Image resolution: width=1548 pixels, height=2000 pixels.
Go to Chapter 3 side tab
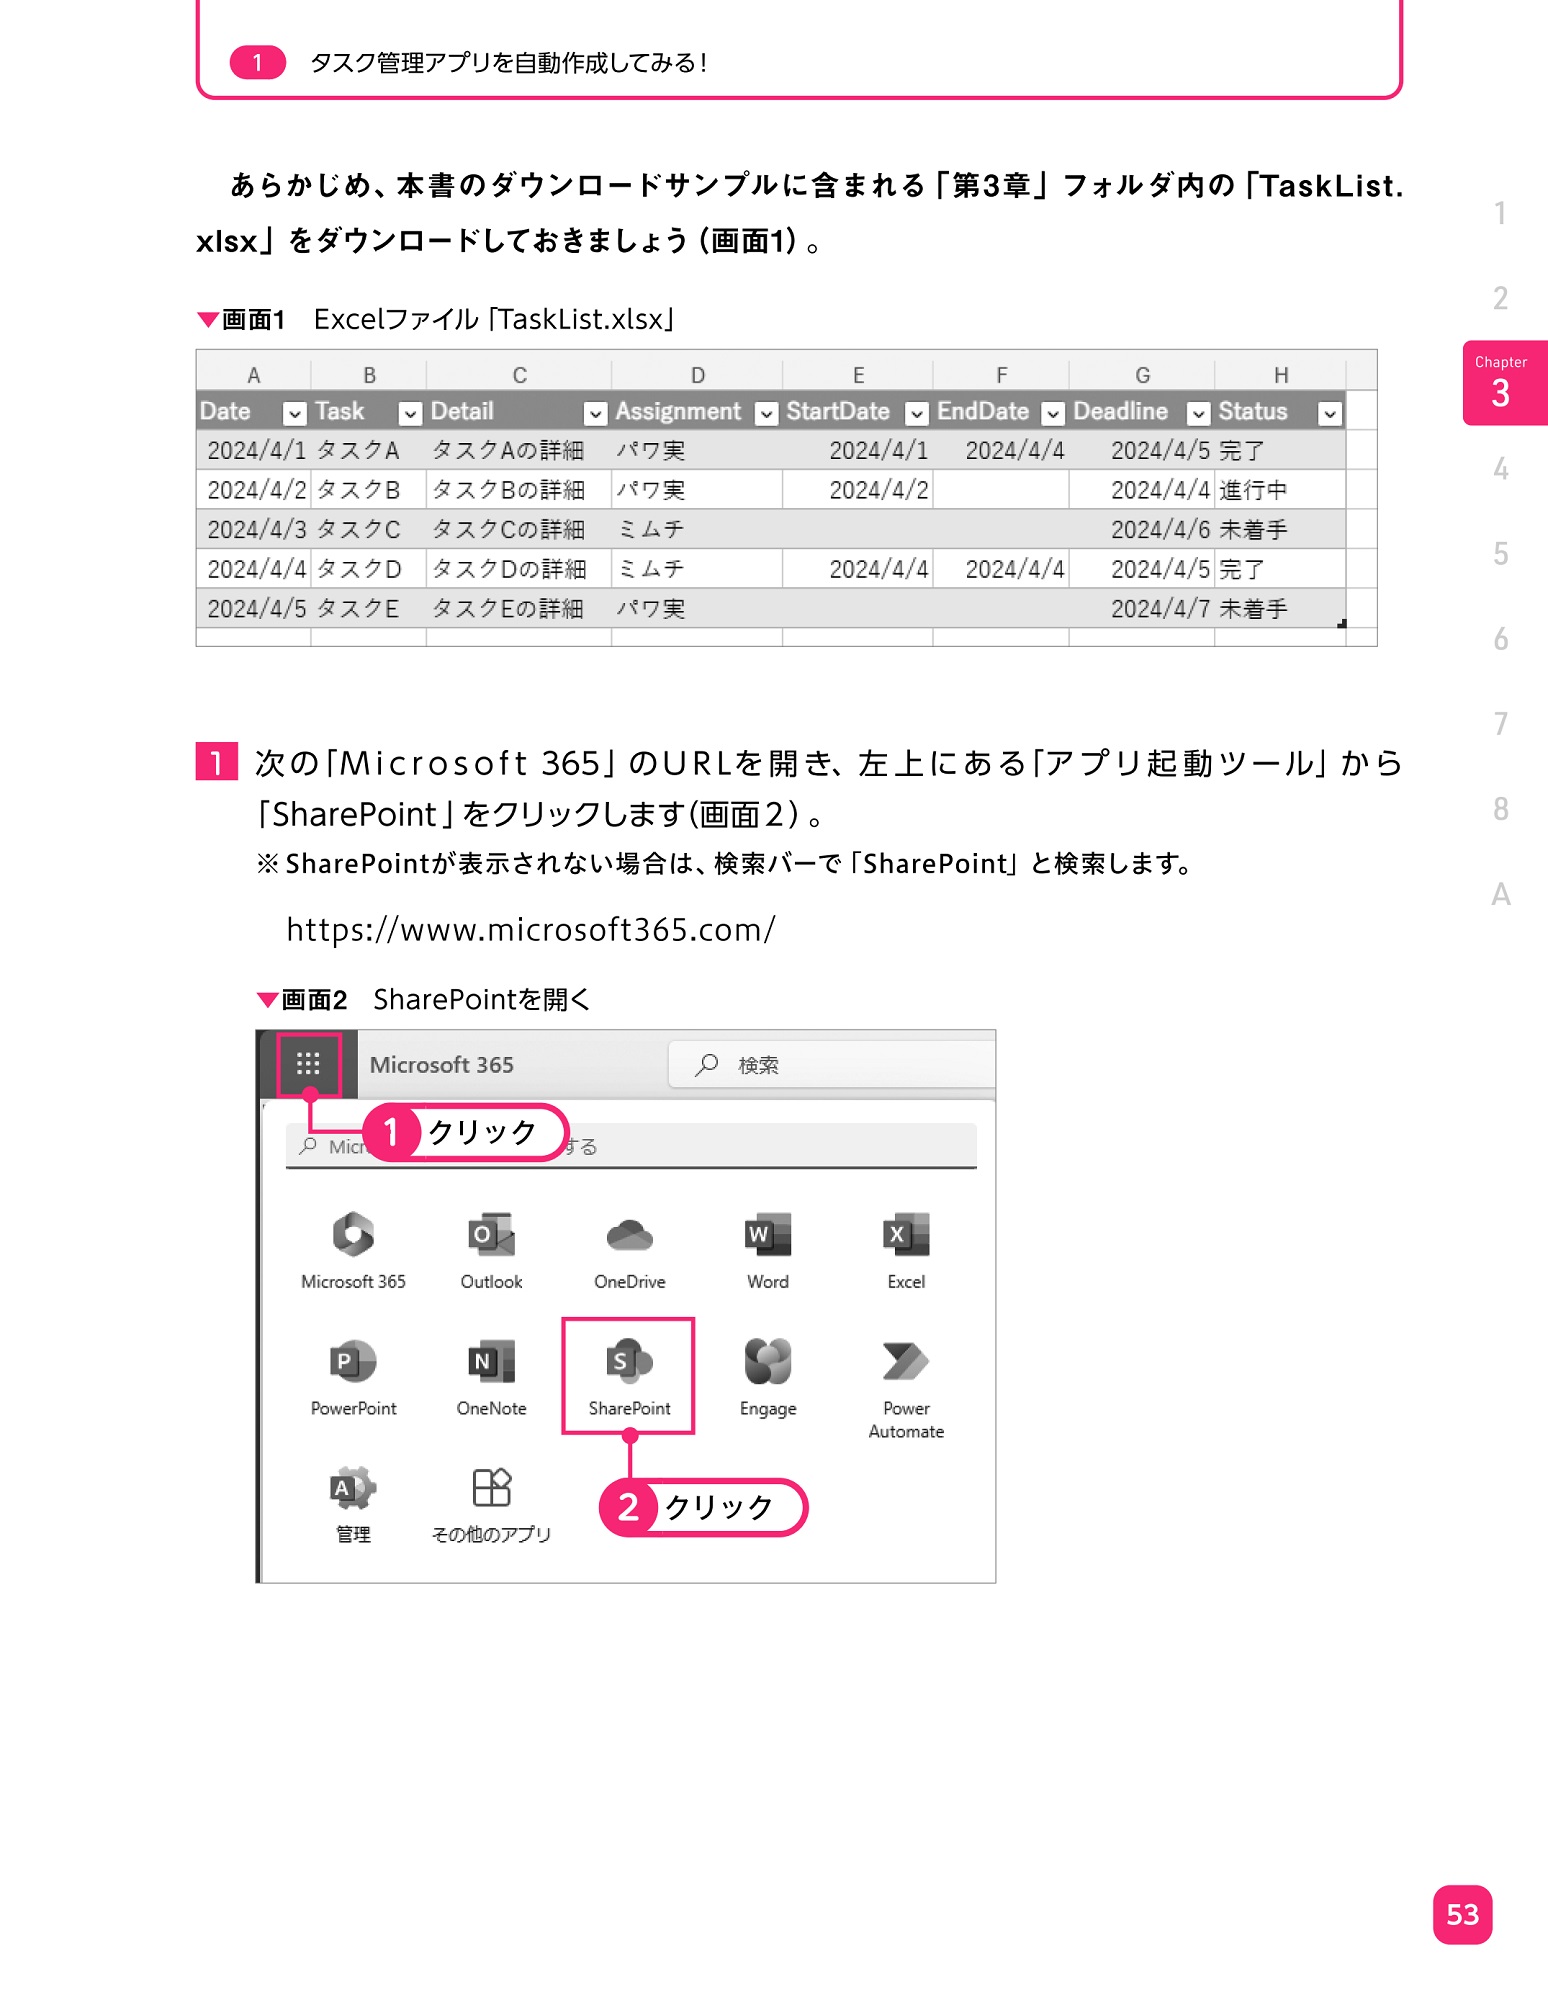click(1505, 383)
